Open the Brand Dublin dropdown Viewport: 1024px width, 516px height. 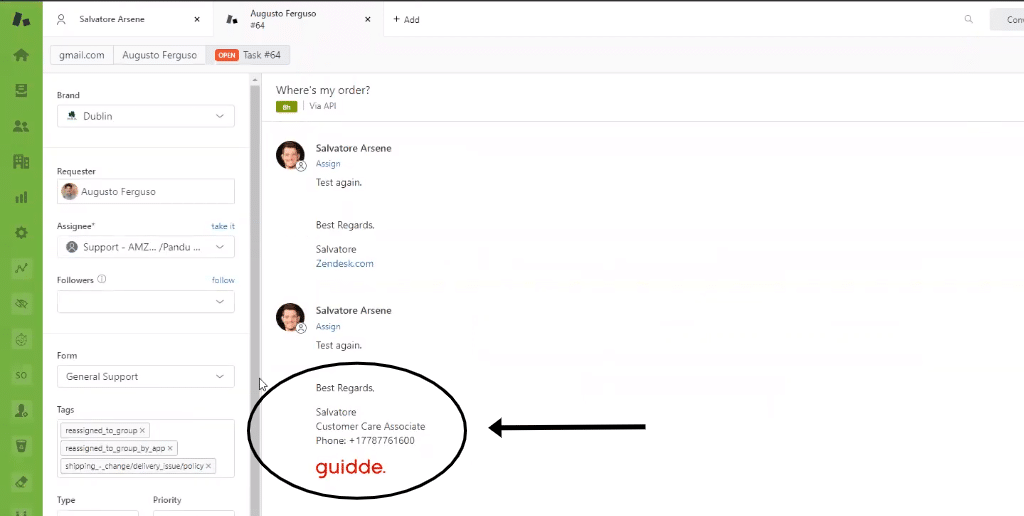point(146,116)
